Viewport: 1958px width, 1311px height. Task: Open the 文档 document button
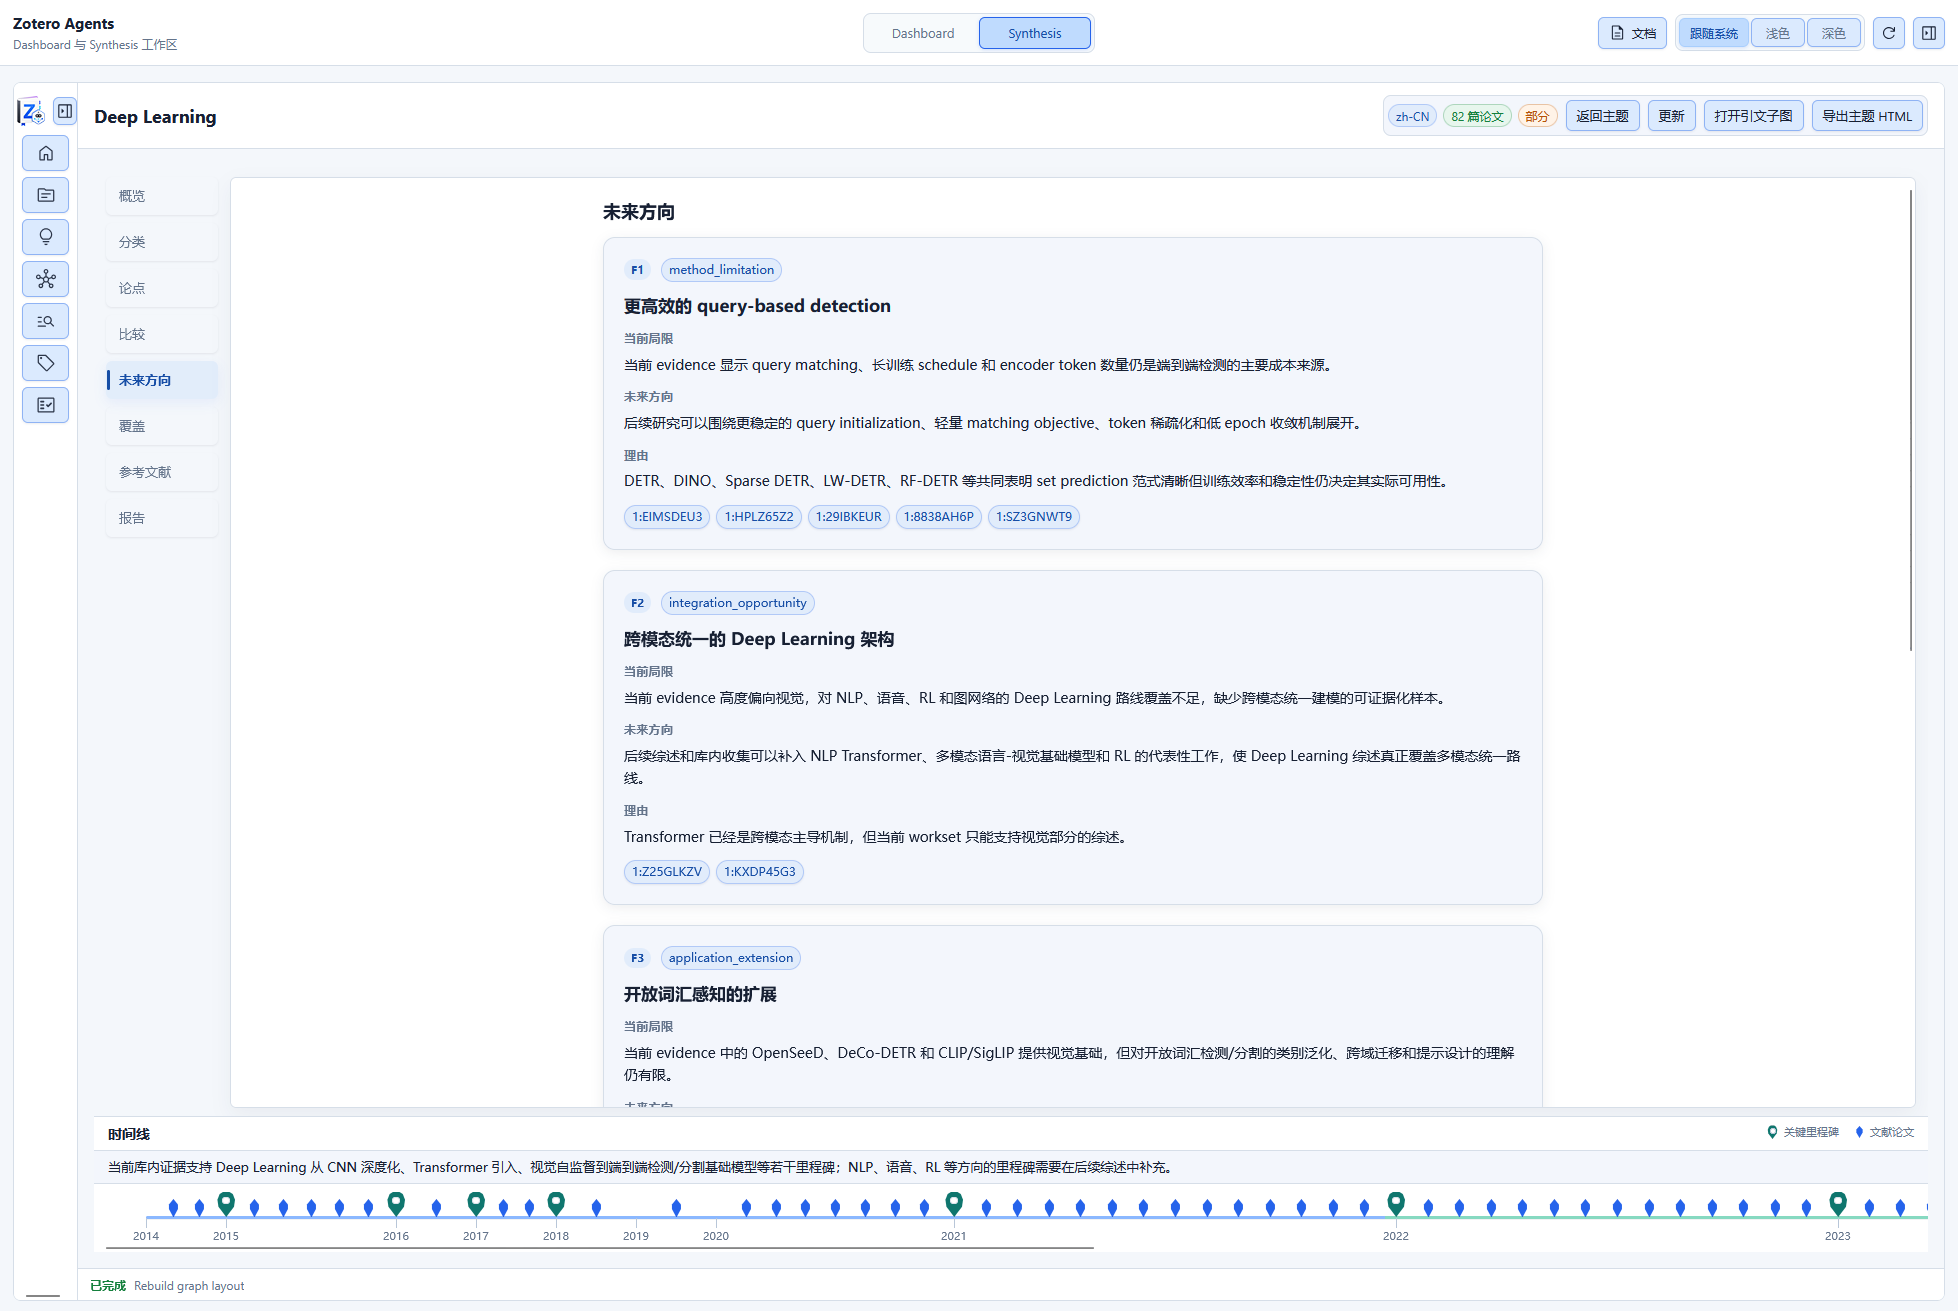click(1632, 33)
